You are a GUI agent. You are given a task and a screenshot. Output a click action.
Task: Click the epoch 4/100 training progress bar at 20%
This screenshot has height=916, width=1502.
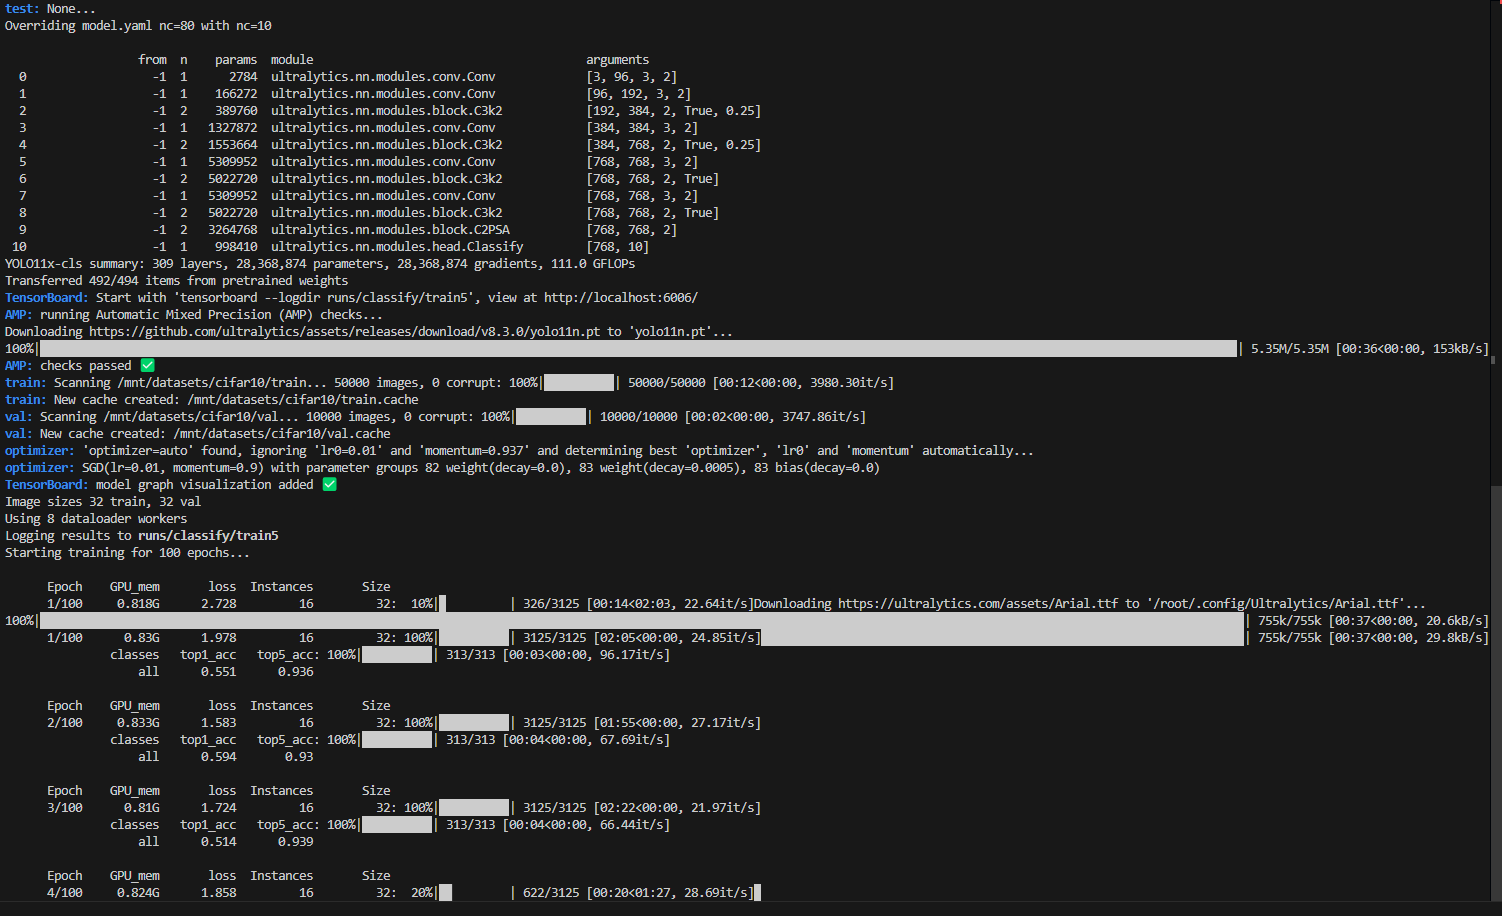[474, 893]
